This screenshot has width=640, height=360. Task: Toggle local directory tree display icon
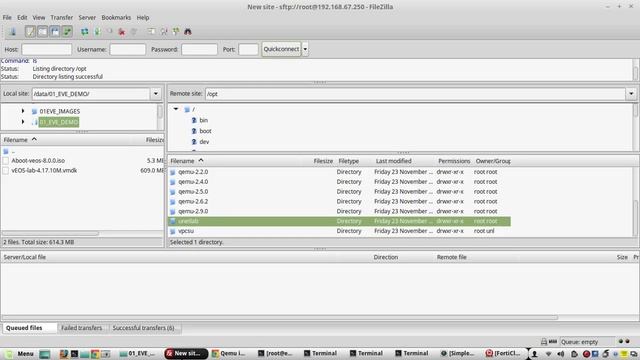(42, 31)
